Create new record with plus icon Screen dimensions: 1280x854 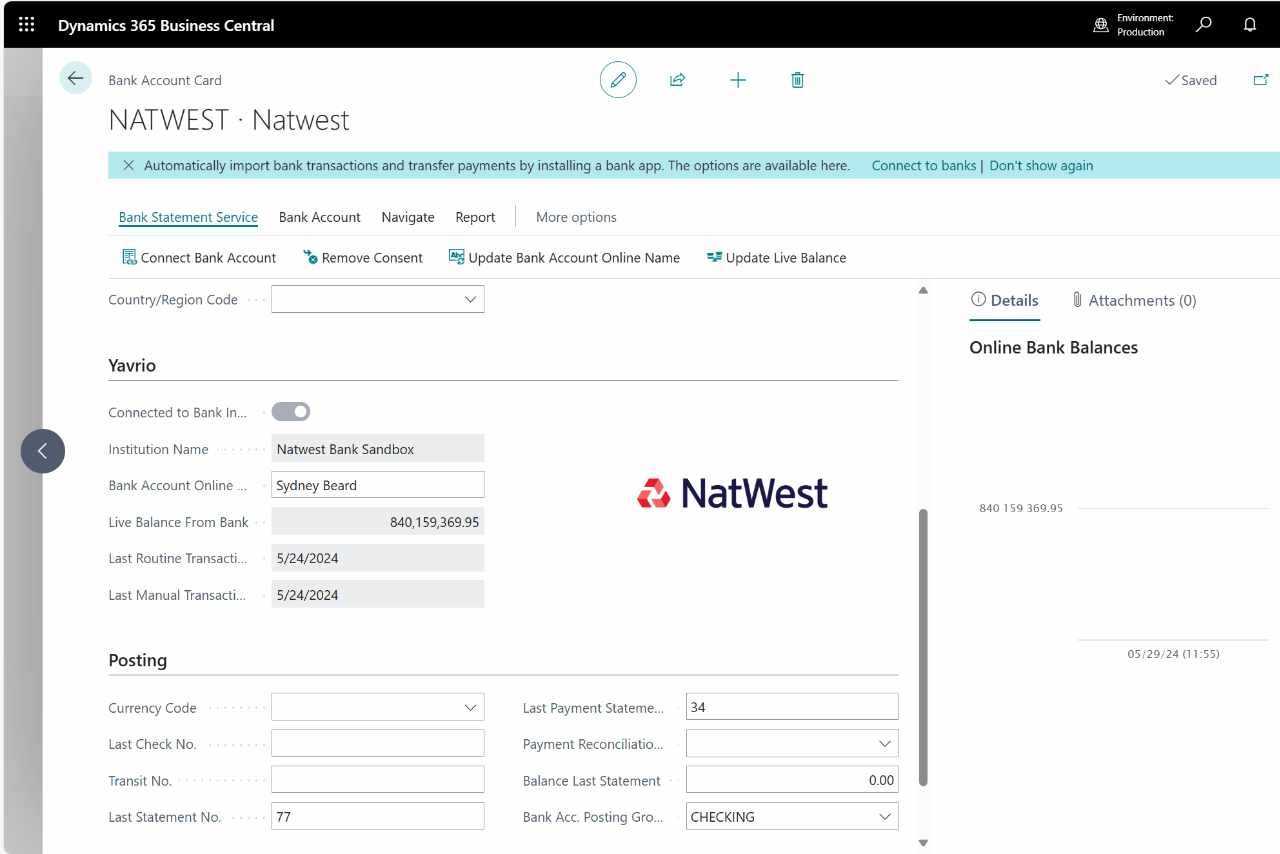738,80
